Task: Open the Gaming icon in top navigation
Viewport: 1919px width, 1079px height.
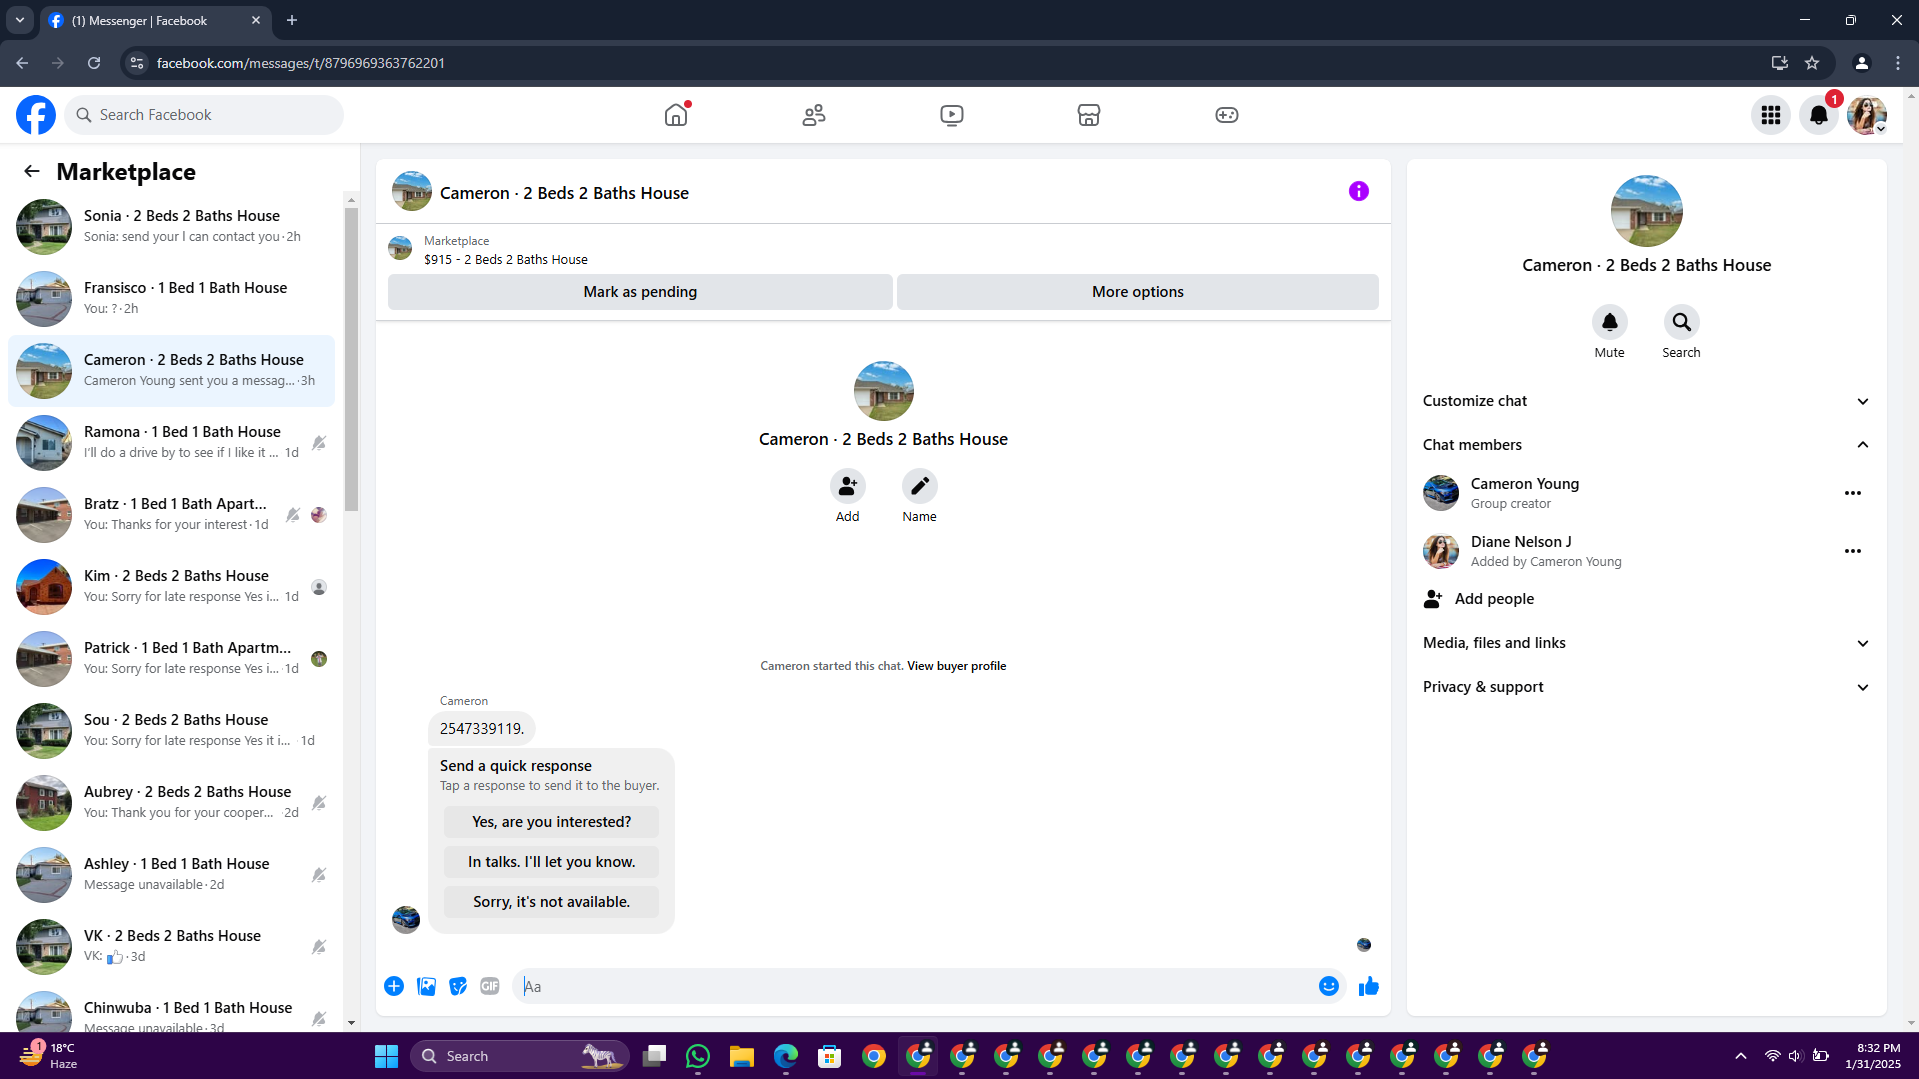Action: 1227,115
